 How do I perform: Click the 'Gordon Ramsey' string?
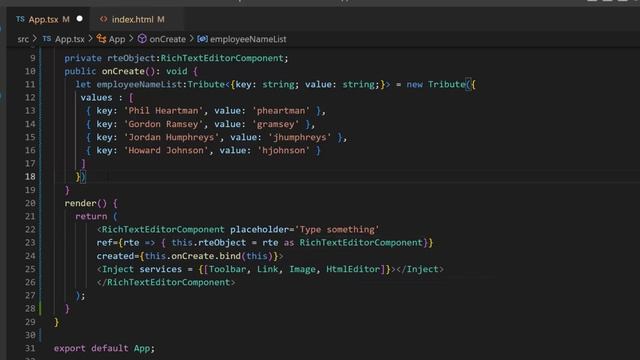click(163, 124)
